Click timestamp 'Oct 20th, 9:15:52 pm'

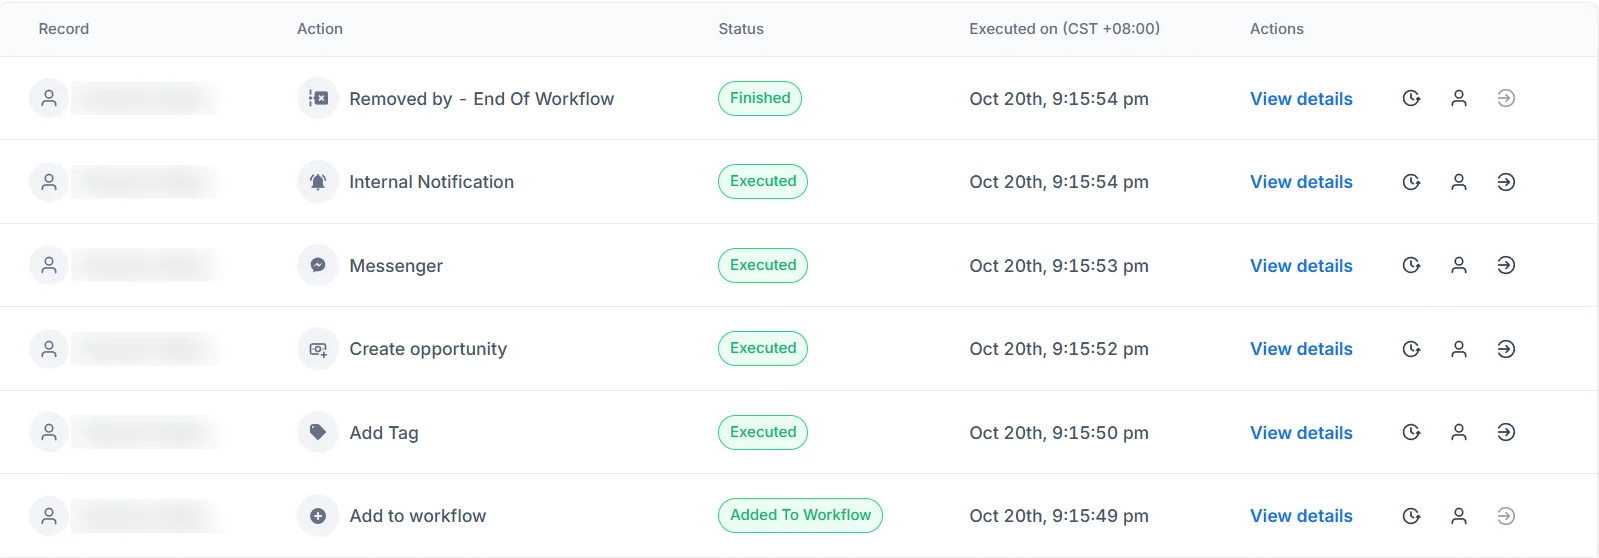pos(1059,349)
